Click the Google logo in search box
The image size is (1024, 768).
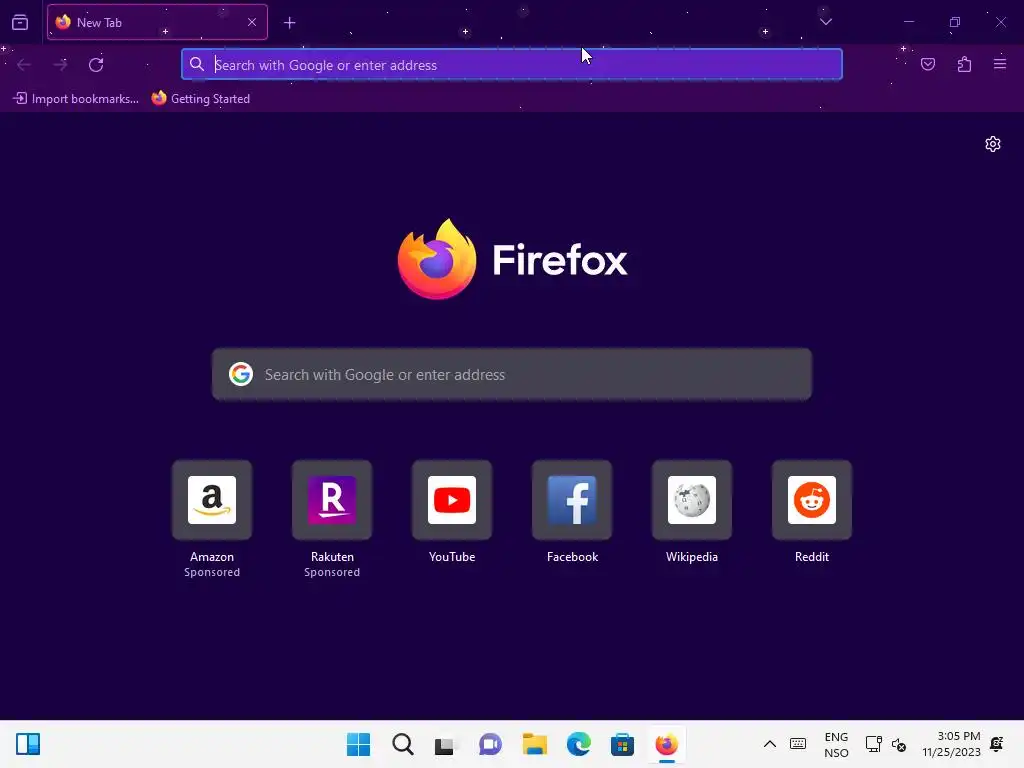point(241,374)
